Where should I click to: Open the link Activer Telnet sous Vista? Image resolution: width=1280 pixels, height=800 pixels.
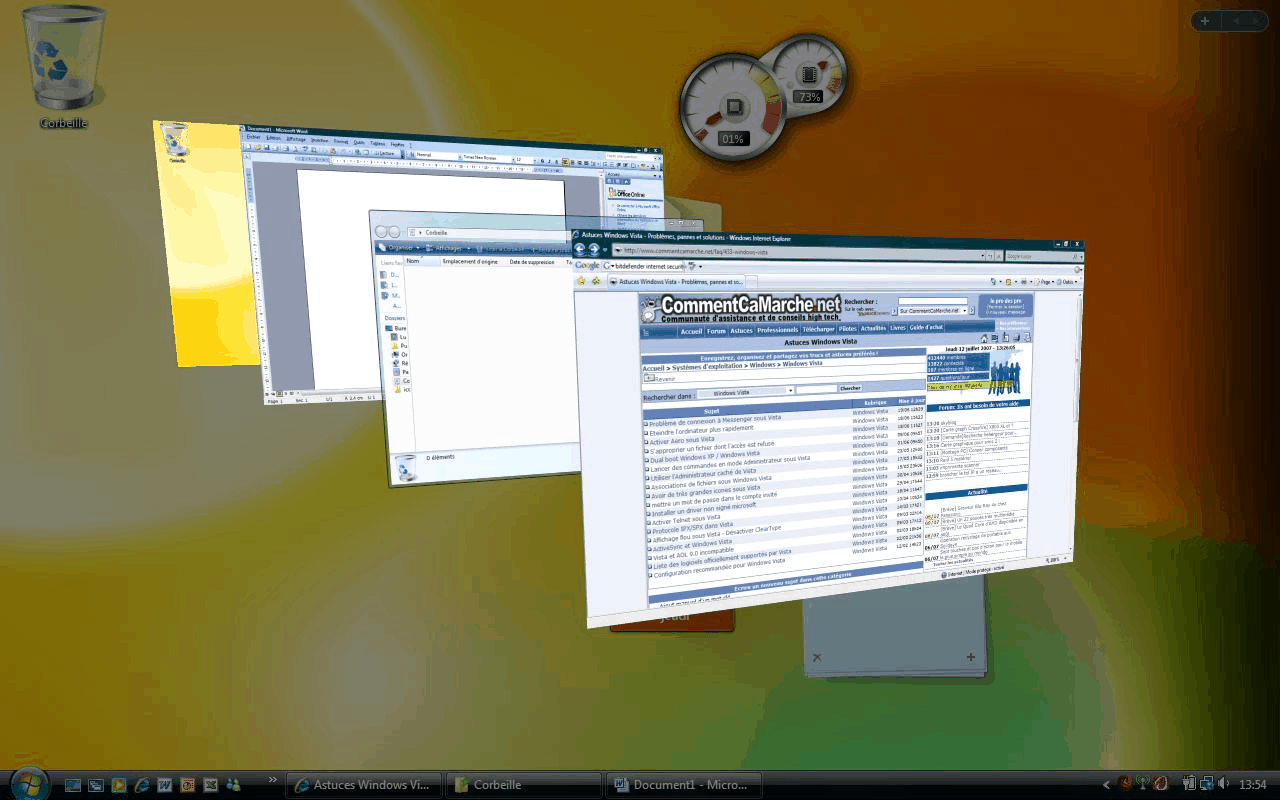684,521
